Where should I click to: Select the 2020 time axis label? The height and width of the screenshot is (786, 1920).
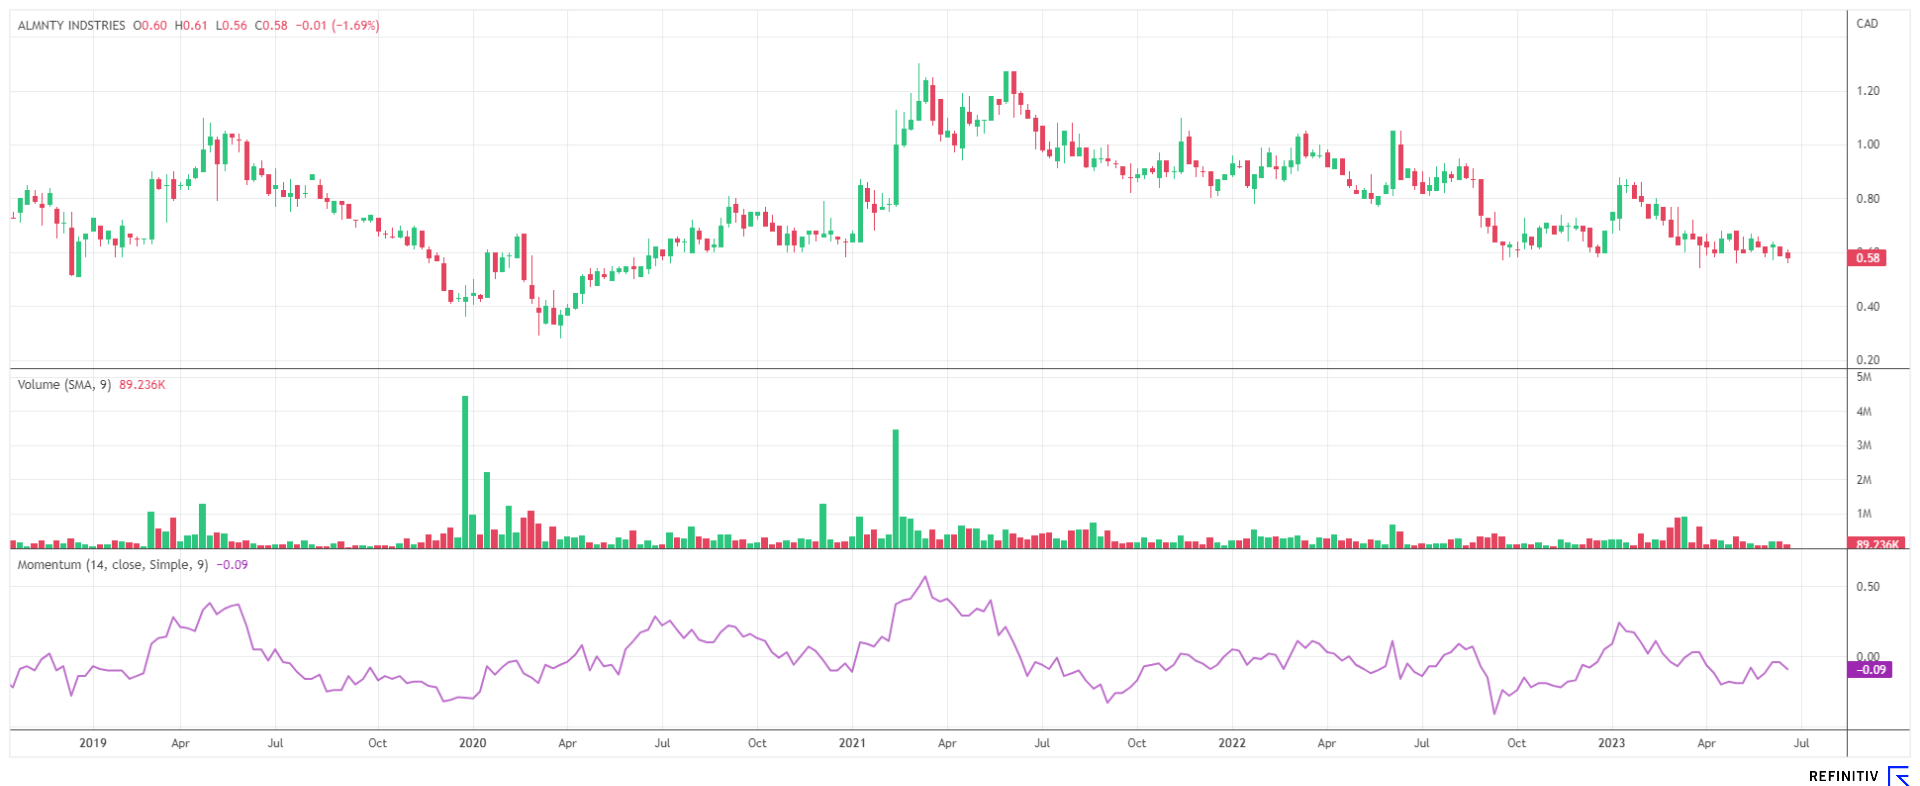click(472, 743)
